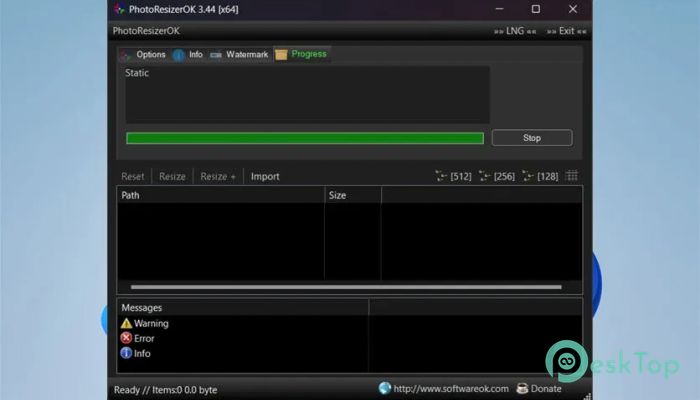Open the softwareok.com link

coord(451,389)
